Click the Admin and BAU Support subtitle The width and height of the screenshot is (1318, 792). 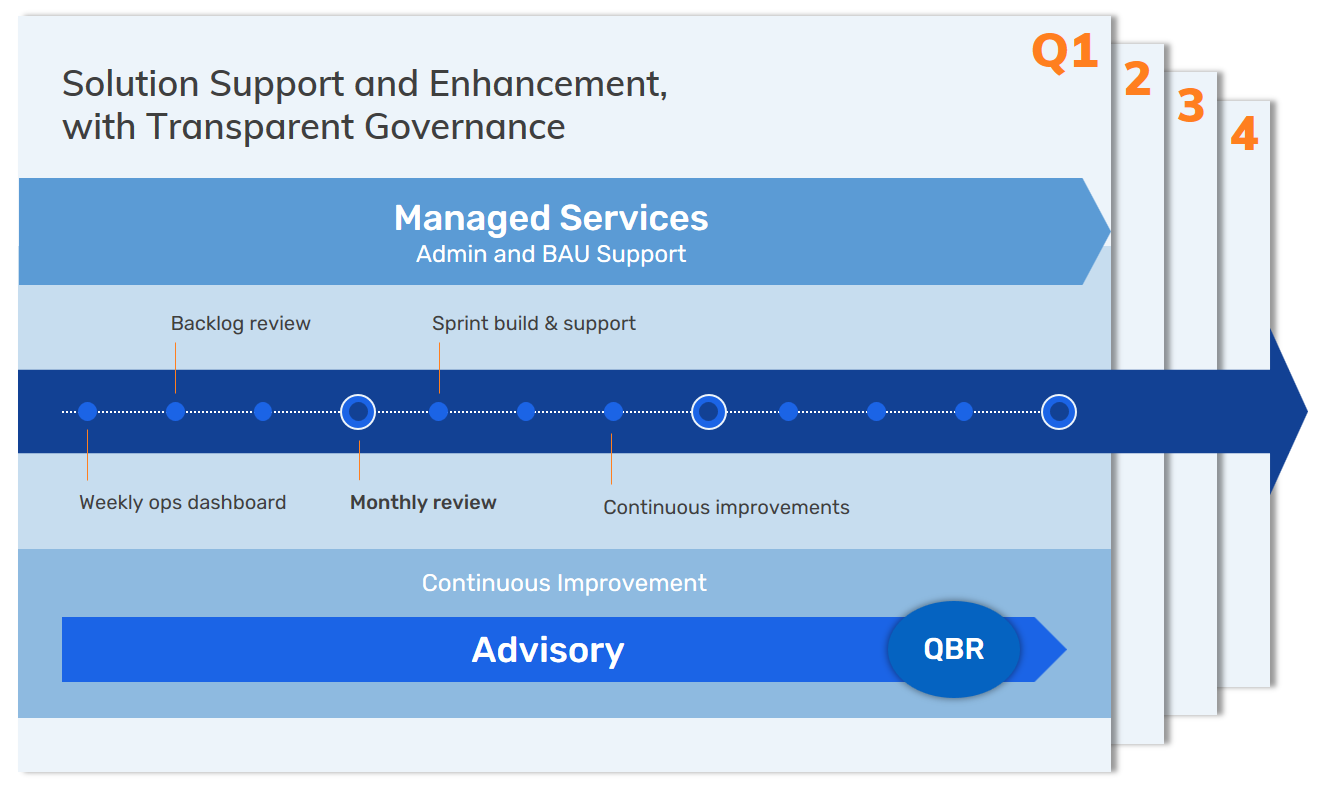(550, 254)
